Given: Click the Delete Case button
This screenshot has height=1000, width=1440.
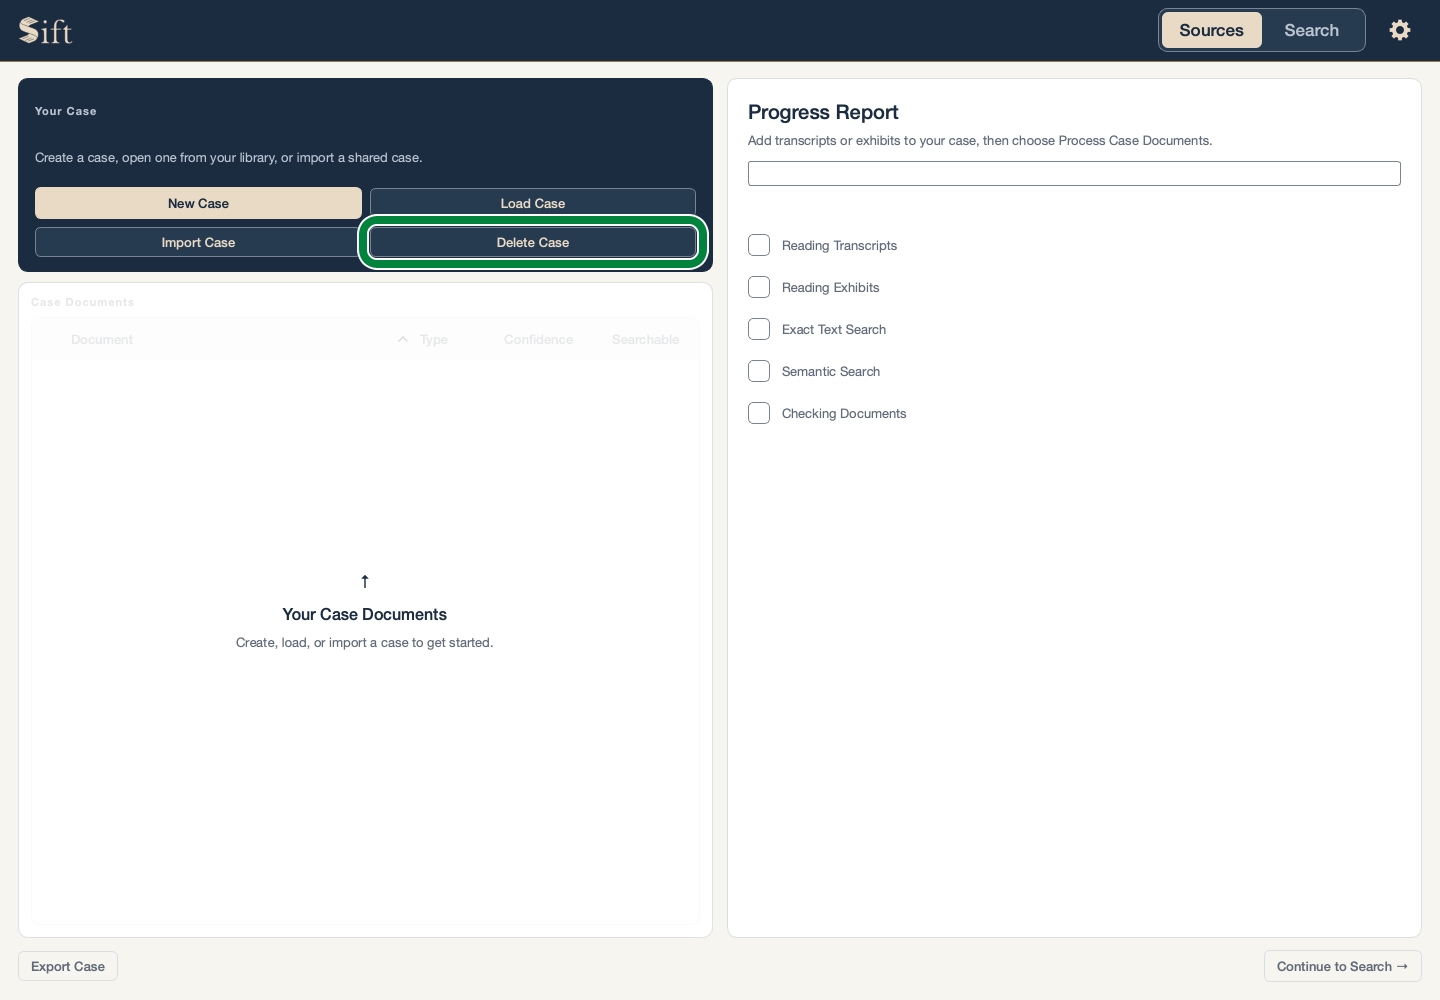Looking at the screenshot, I should 533,242.
